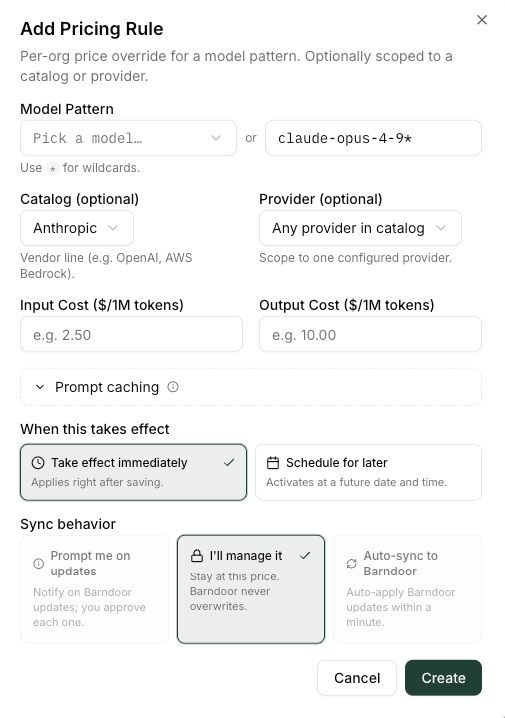Click the Cancel button
This screenshot has height=718, width=505.
tap(357, 678)
